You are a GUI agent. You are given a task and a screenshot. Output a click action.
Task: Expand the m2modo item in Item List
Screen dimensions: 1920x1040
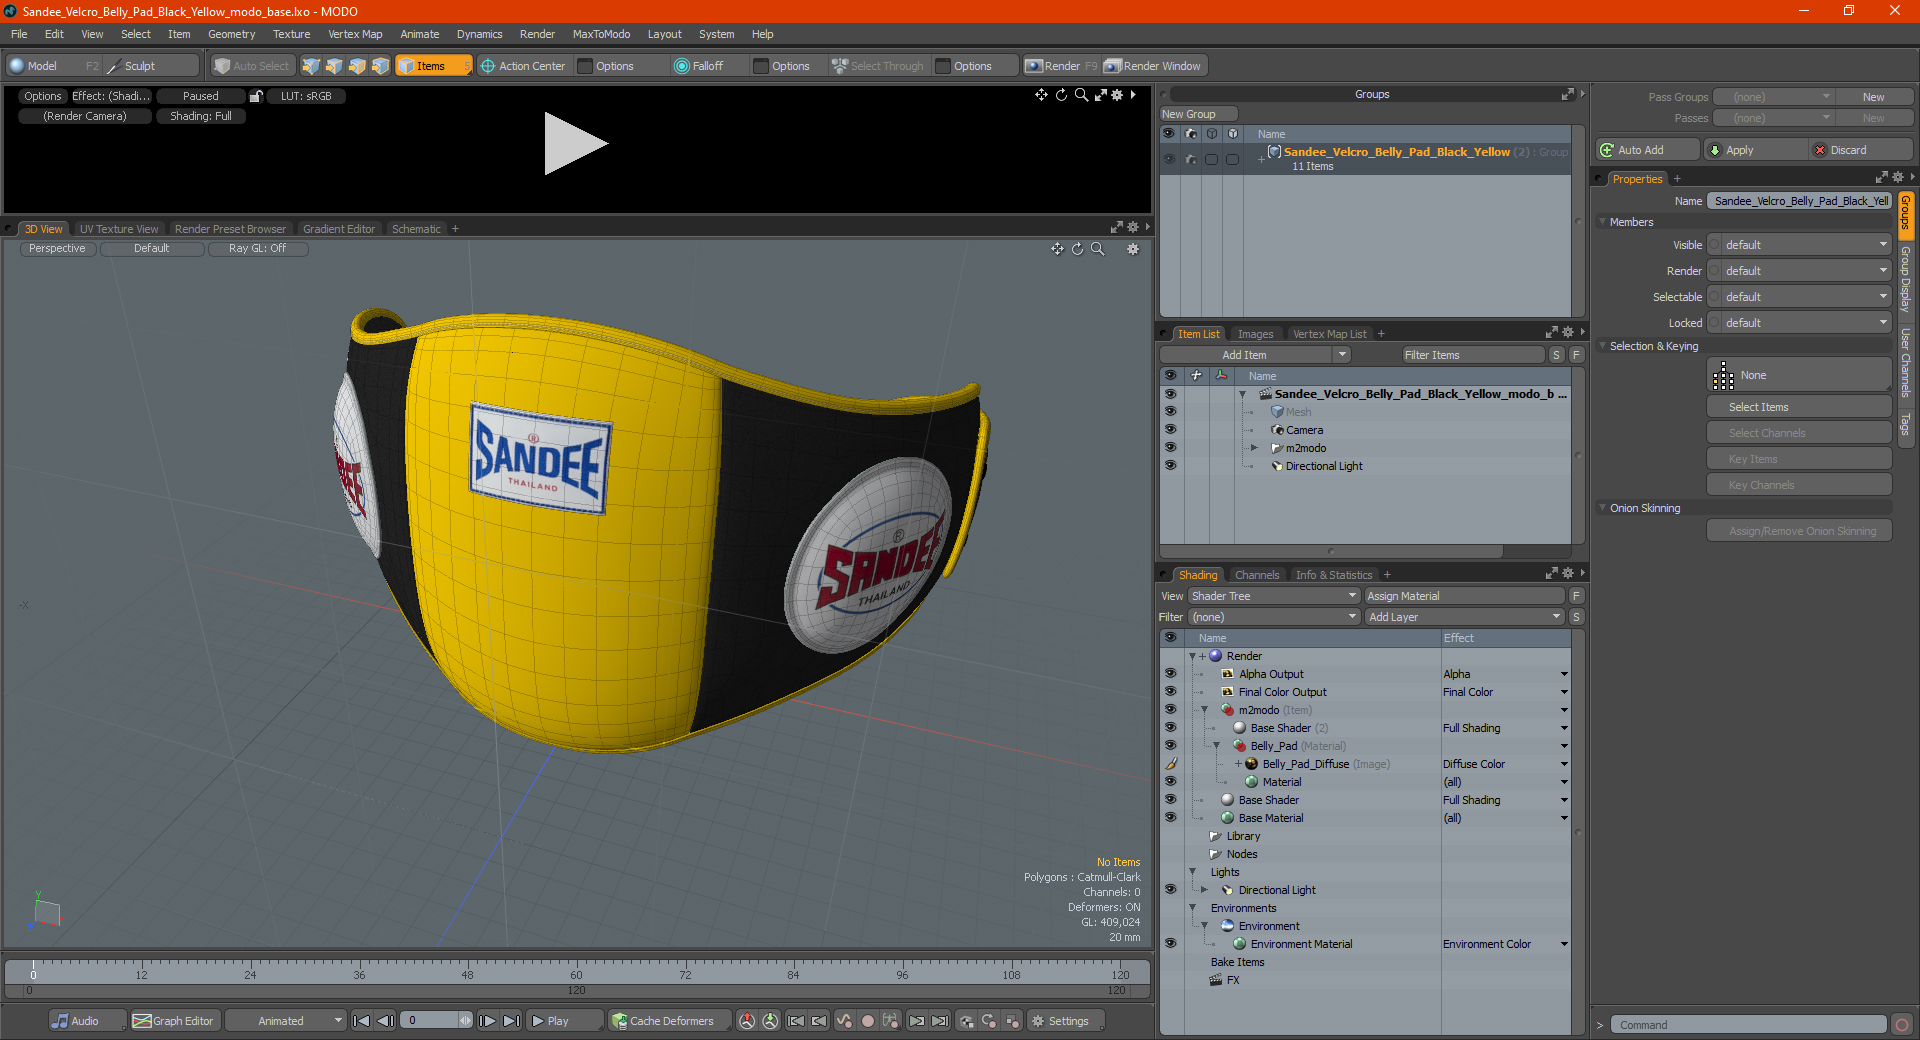pos(1254,448)
